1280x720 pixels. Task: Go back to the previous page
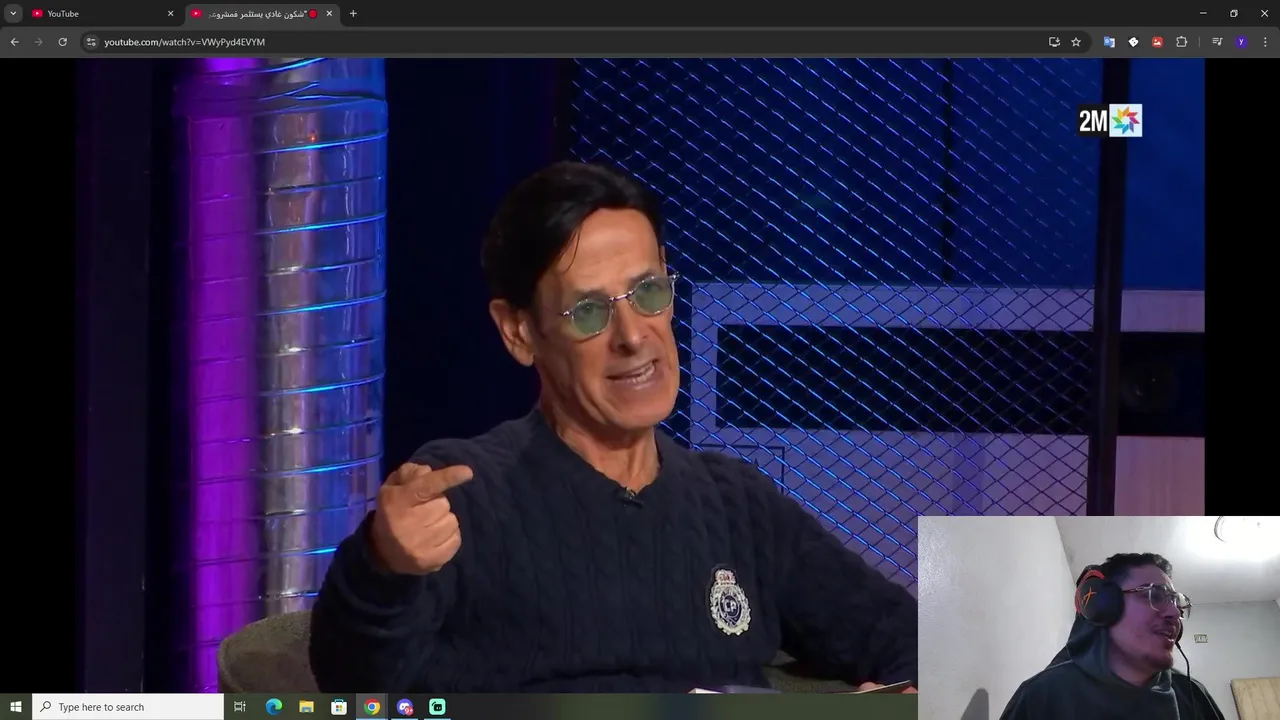(14, 42)
